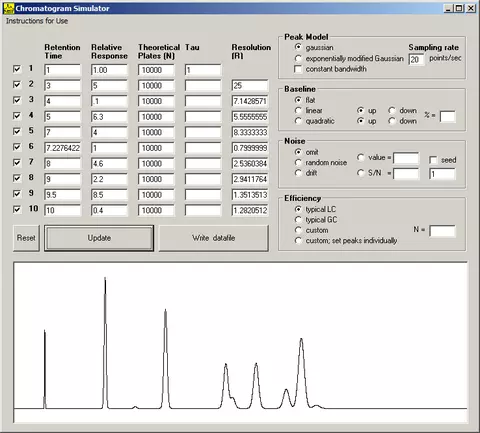Viewport: 480px width, 433px height.
Task: Click peak 1 Tau field
Action: click(x=203, y=70)
